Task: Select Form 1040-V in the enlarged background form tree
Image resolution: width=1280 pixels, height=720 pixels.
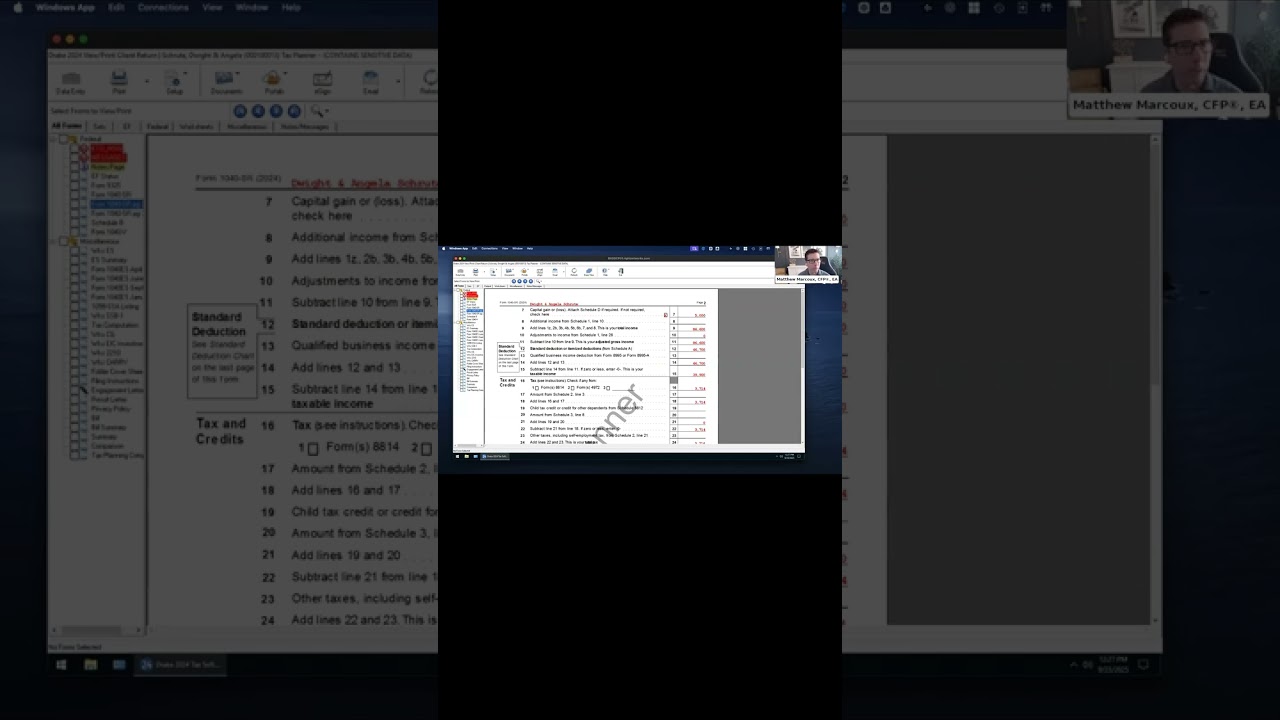Action: pos(109,232)
